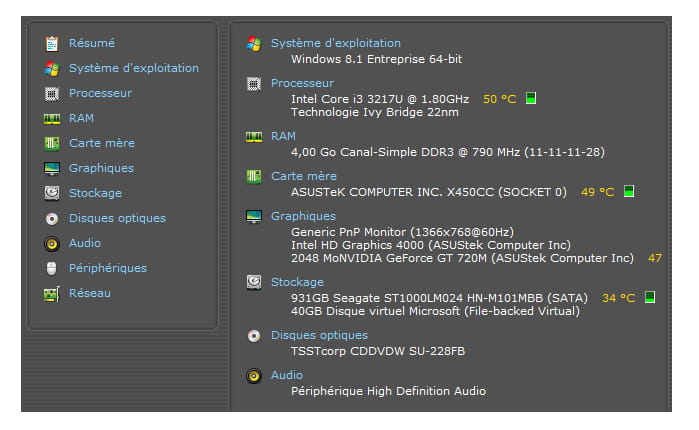Image resolution: width=699 pixels, height=430 pixels.
Task: Click the Système d'exploitation heading link
Action: click(x=335, y=43)
